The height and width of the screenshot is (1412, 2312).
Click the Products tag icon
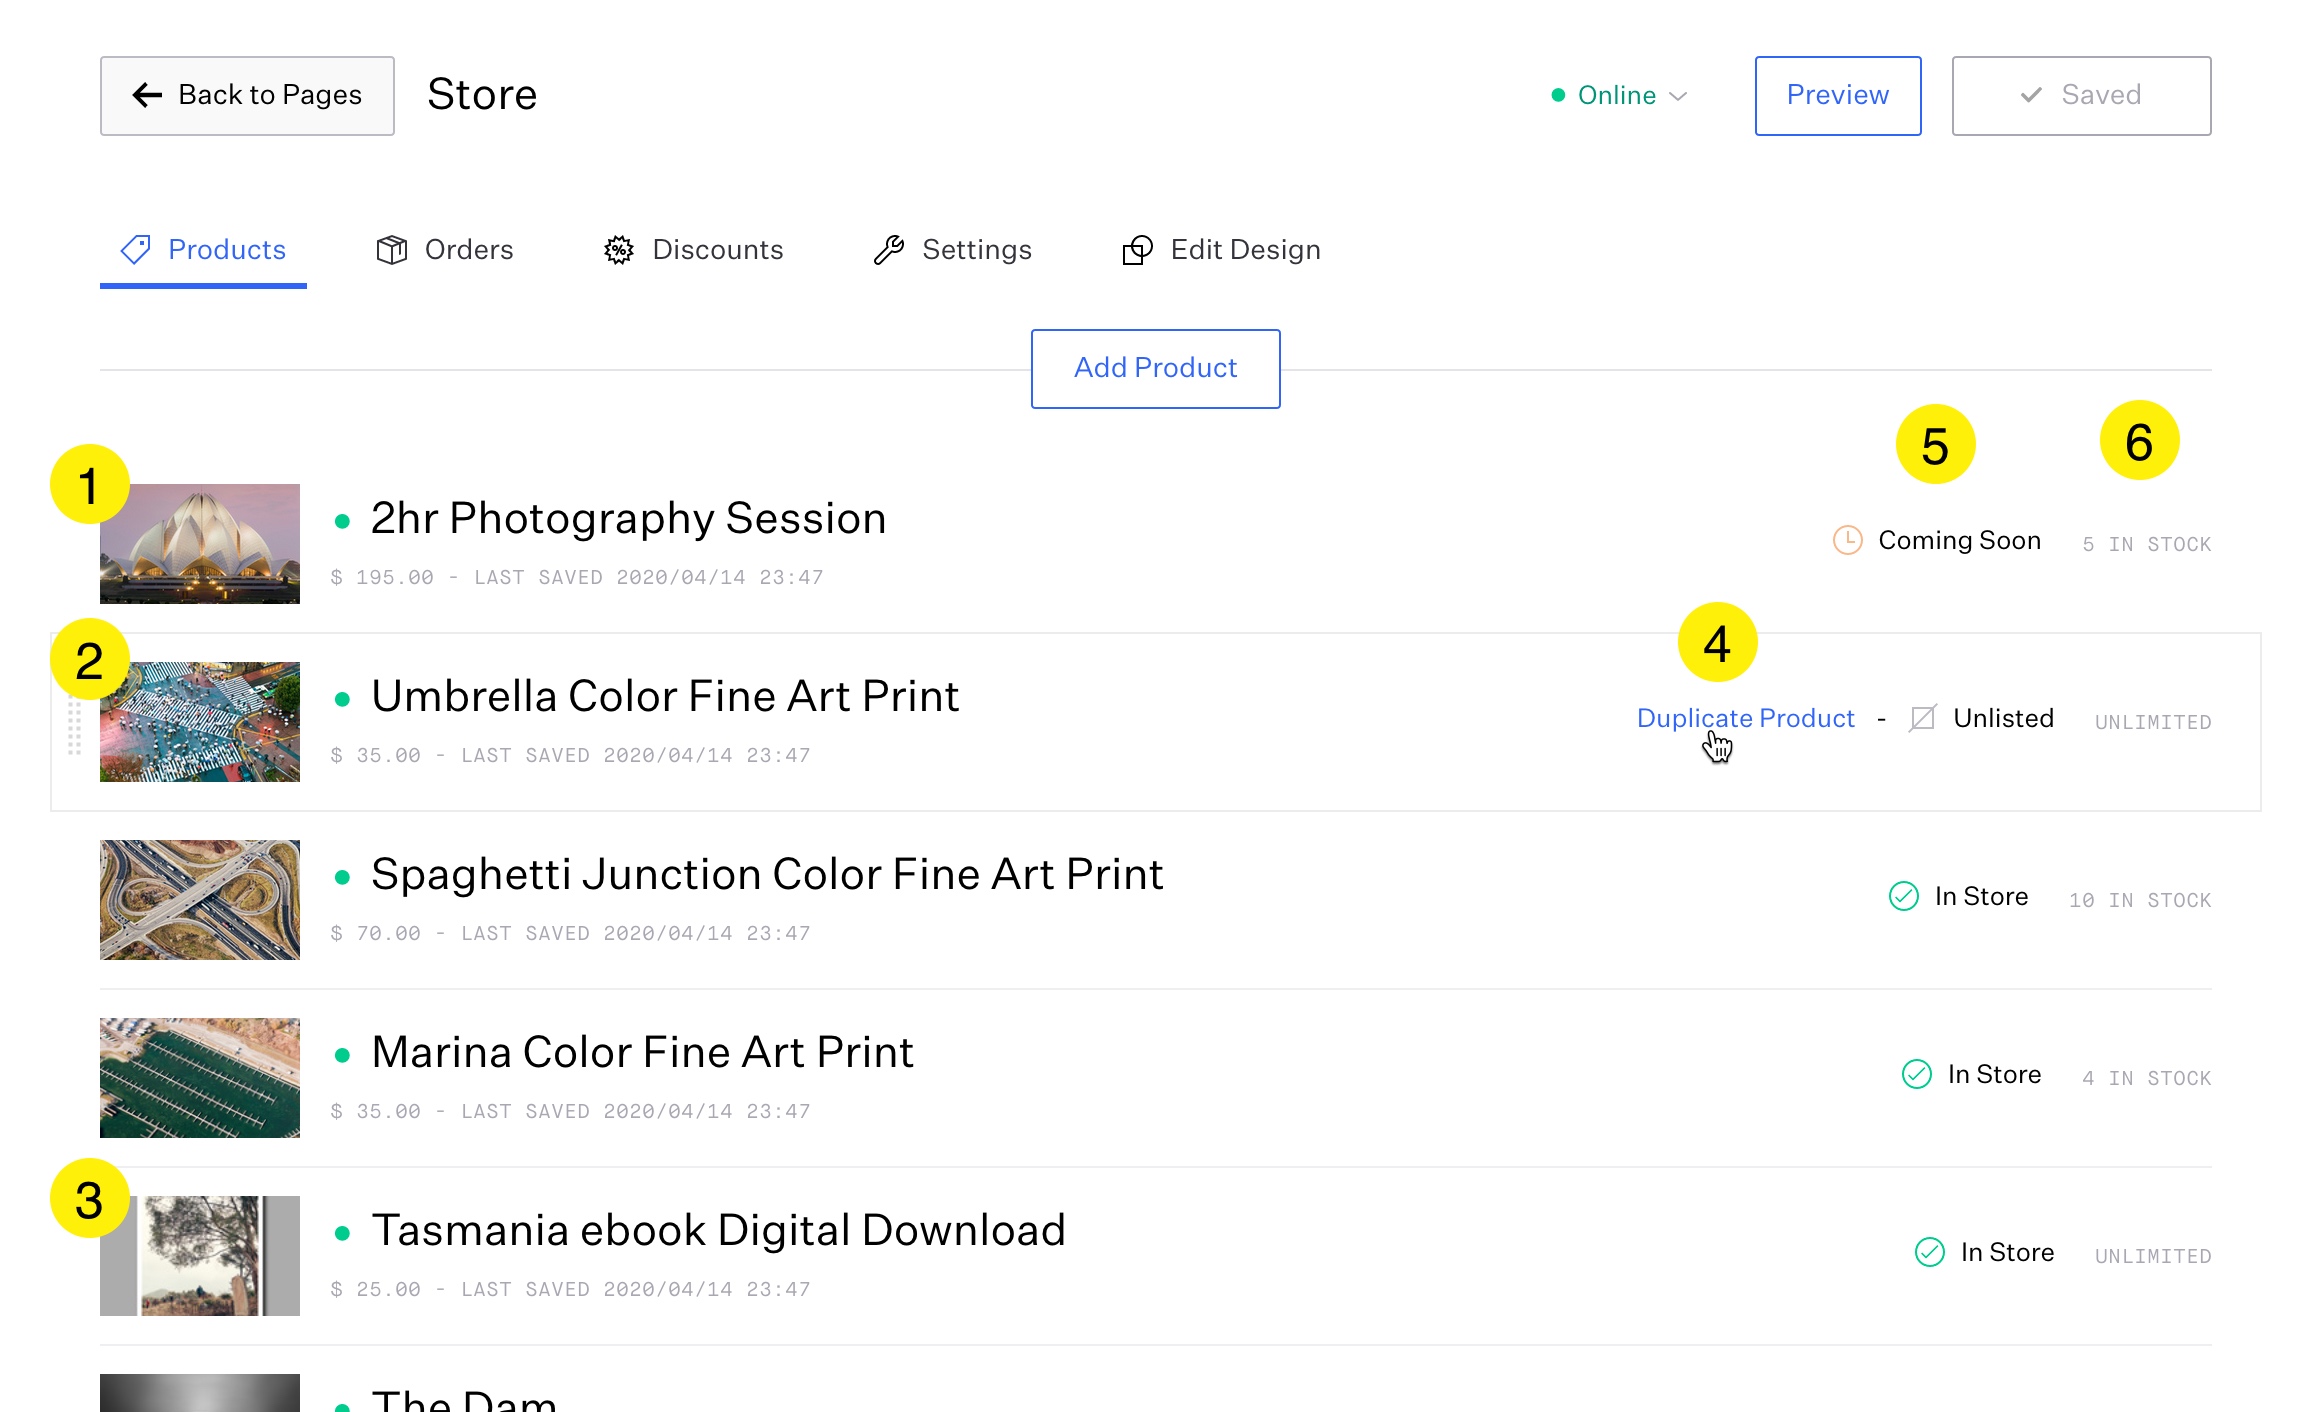click(135, 250)
